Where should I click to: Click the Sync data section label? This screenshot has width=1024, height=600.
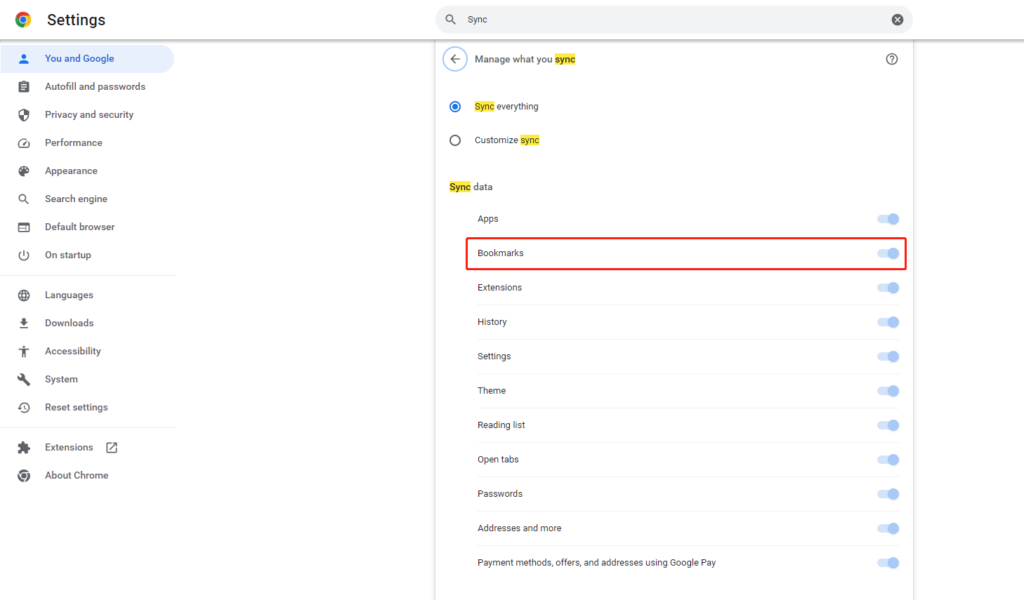pyautogui.click(x=471, y=187)
